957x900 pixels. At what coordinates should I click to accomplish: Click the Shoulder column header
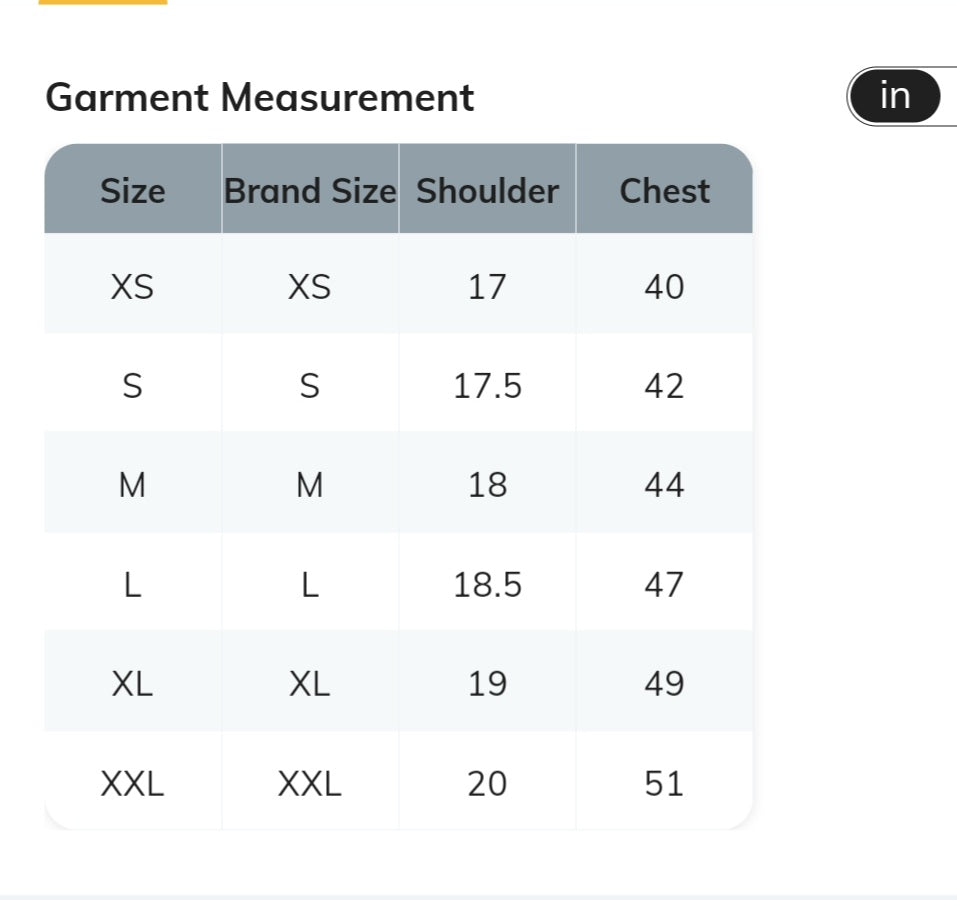pyautogui.click(x=487, y=189)
